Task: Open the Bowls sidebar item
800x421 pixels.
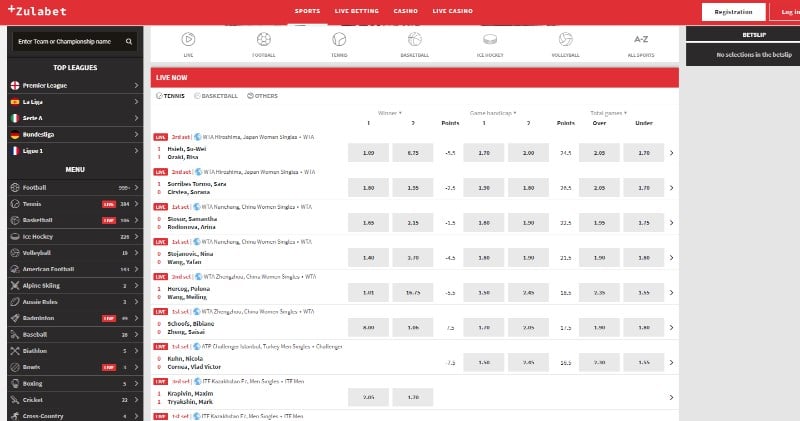Action: tap(75, 367)
